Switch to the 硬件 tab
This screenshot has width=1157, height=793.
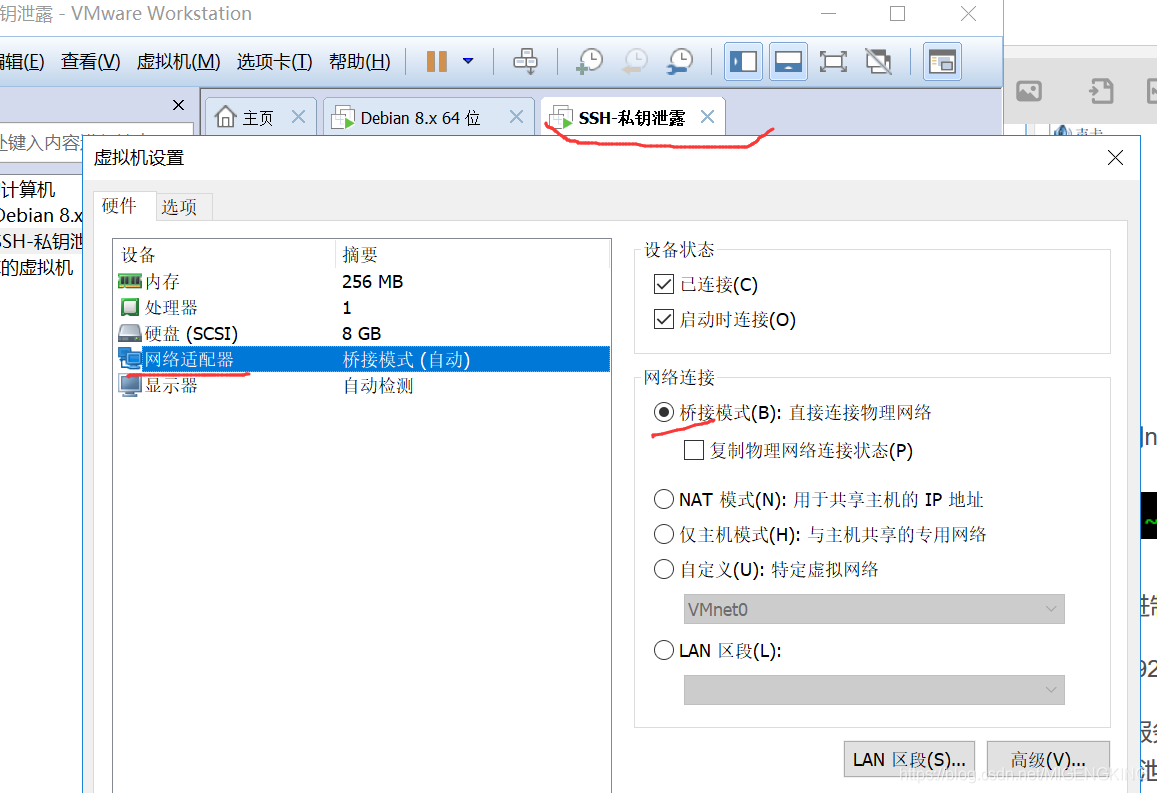point(124,206)
